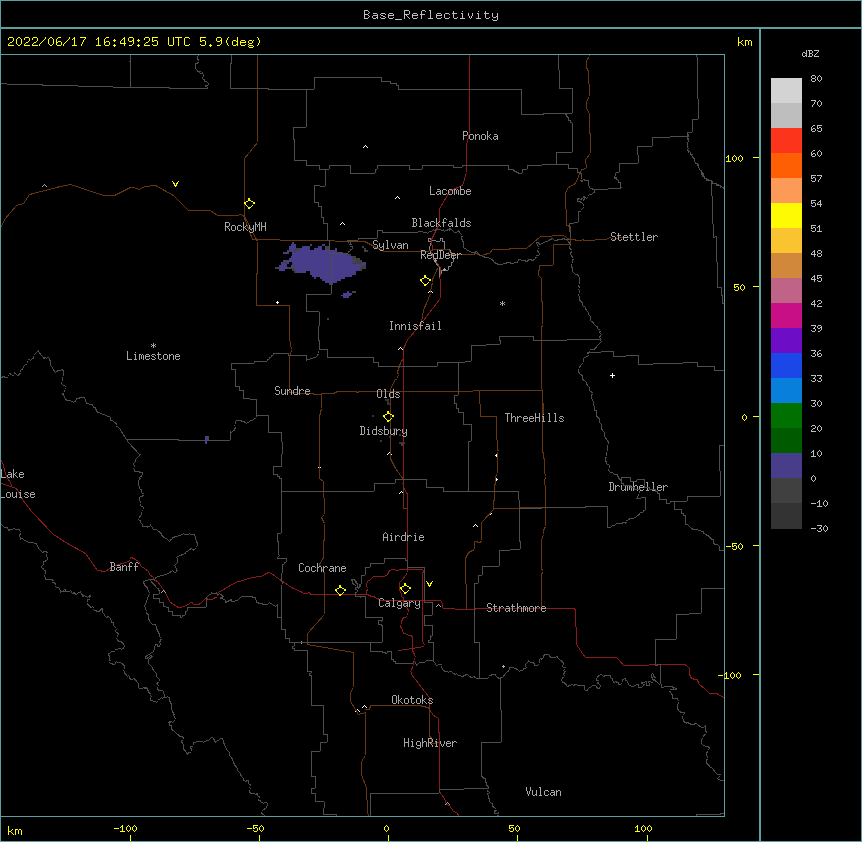Image resolution: width=862 pixels, height=842 pixels.
Task: Click the dBZ legend heading
Action: (810, 54)
